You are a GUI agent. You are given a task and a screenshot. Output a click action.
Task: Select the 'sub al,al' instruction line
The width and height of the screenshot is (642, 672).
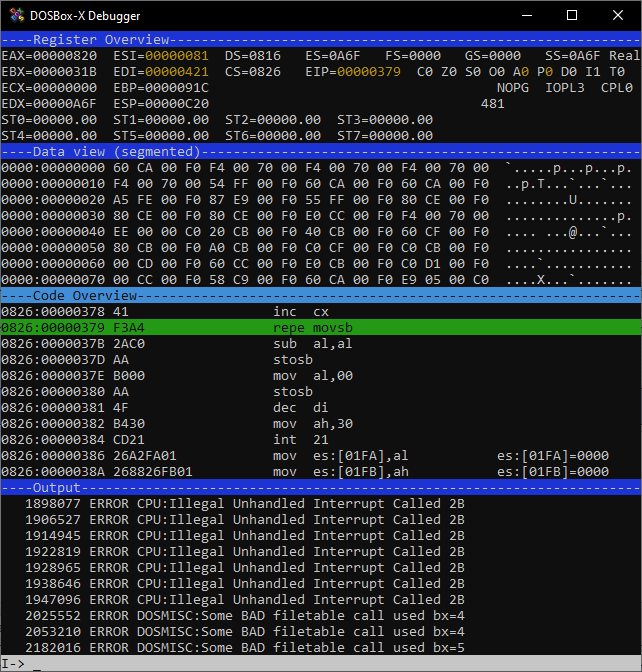[x=321, y=344]
